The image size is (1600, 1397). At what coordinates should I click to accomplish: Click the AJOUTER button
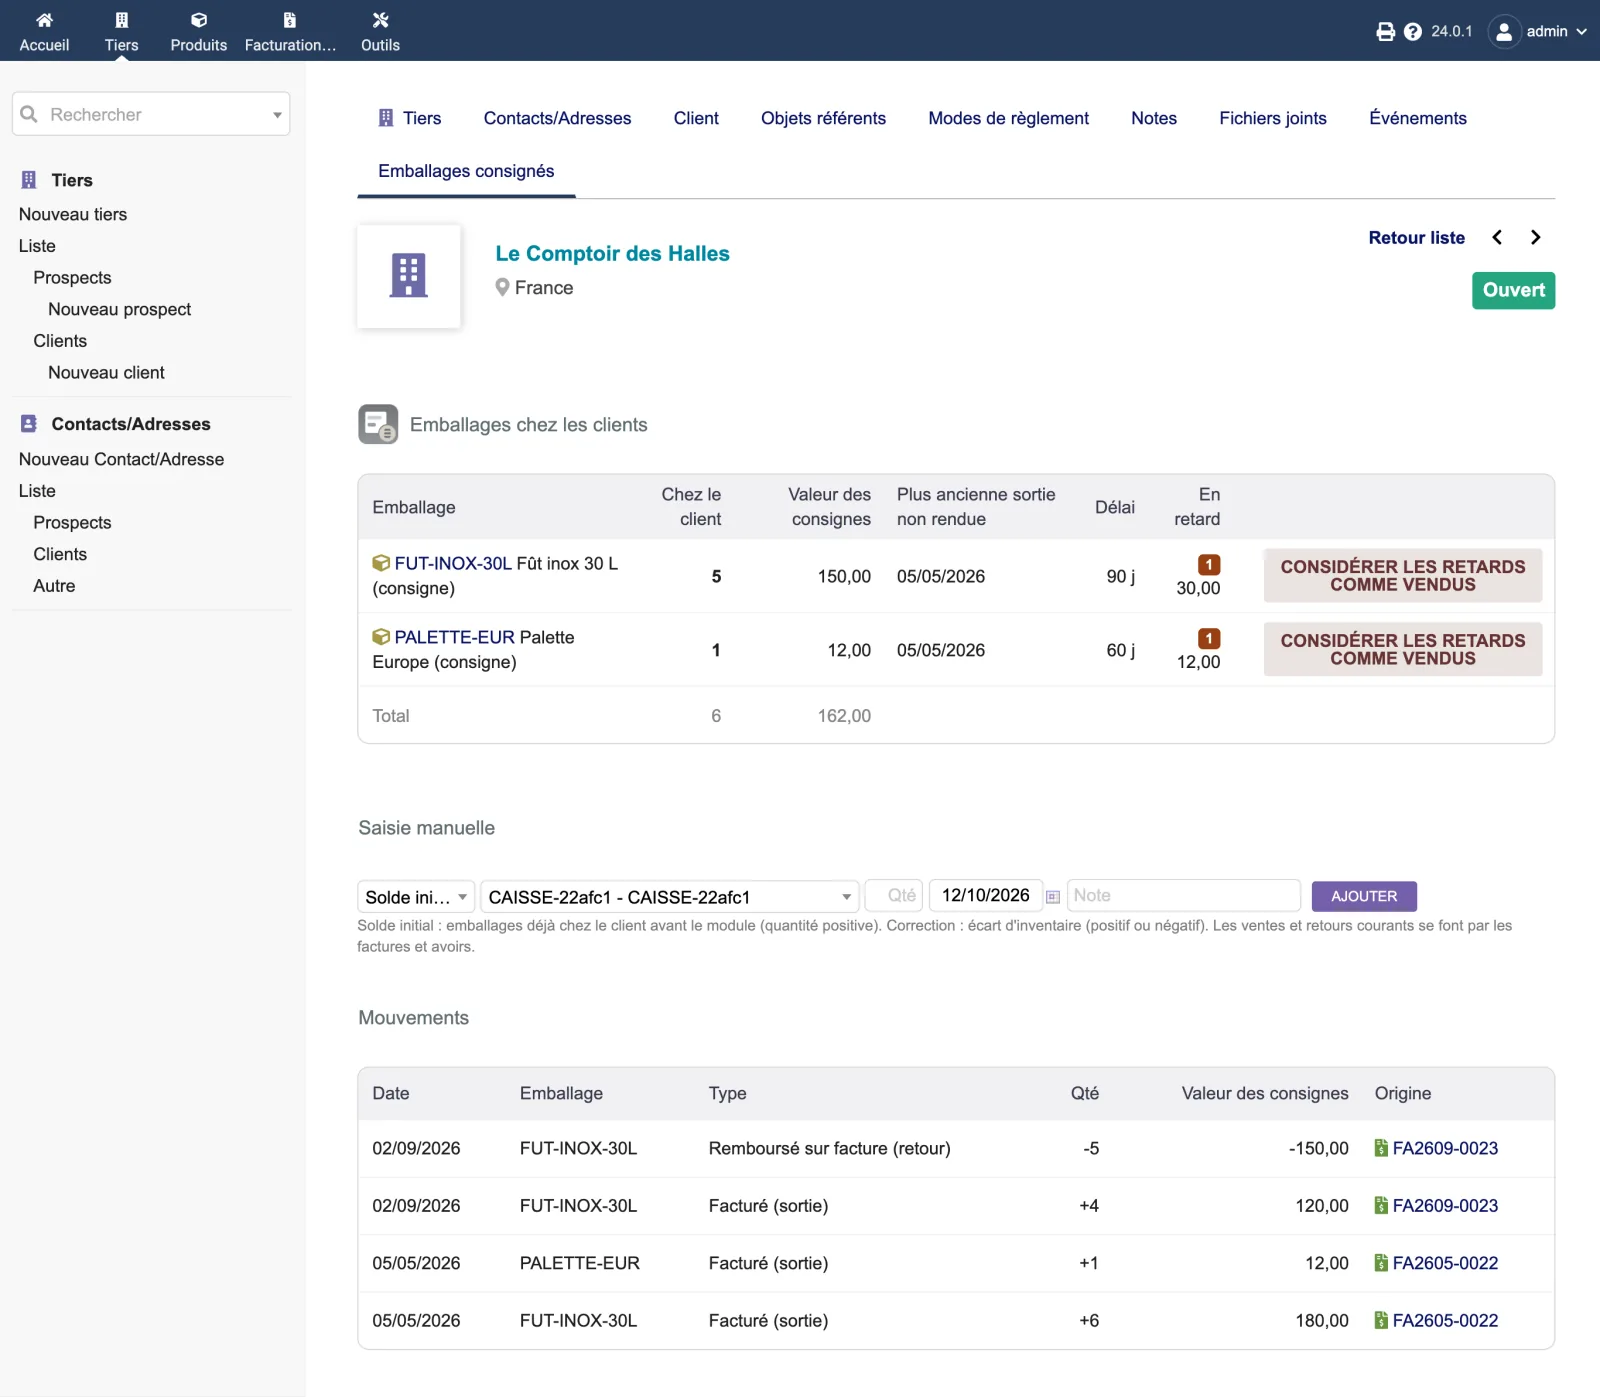coord(1364,896)
